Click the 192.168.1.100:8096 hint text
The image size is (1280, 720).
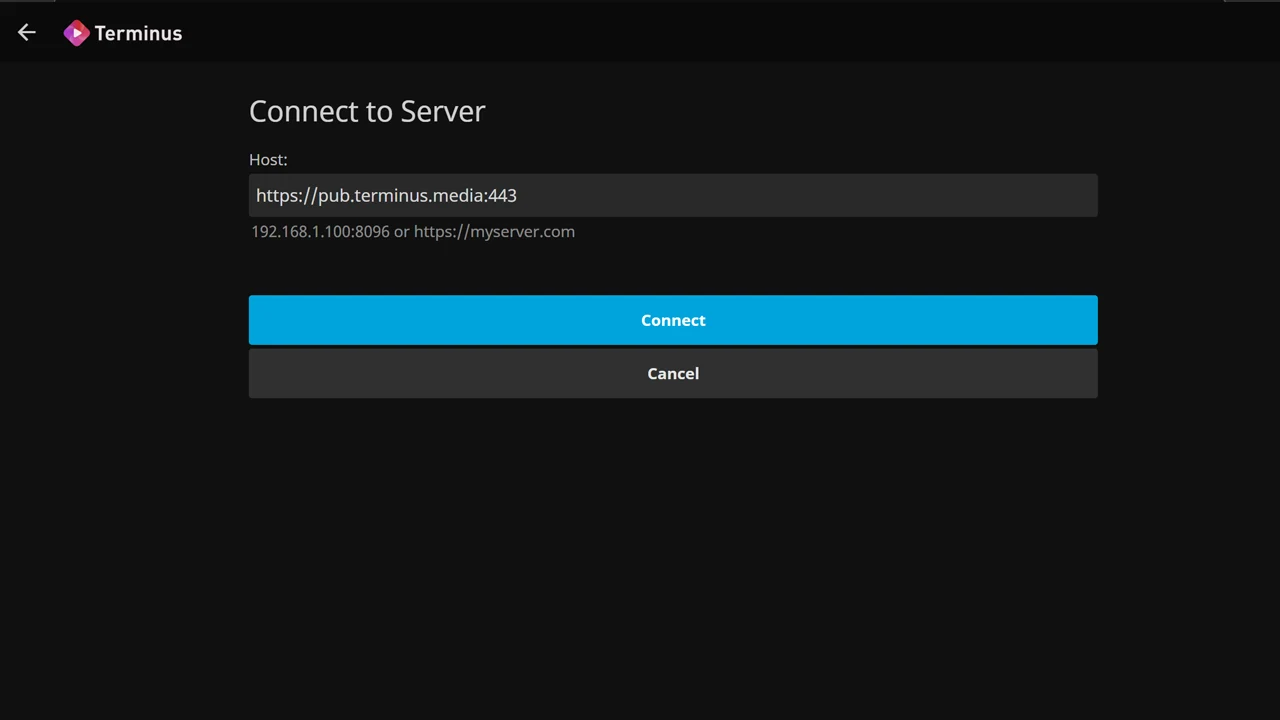click(320, 231)
